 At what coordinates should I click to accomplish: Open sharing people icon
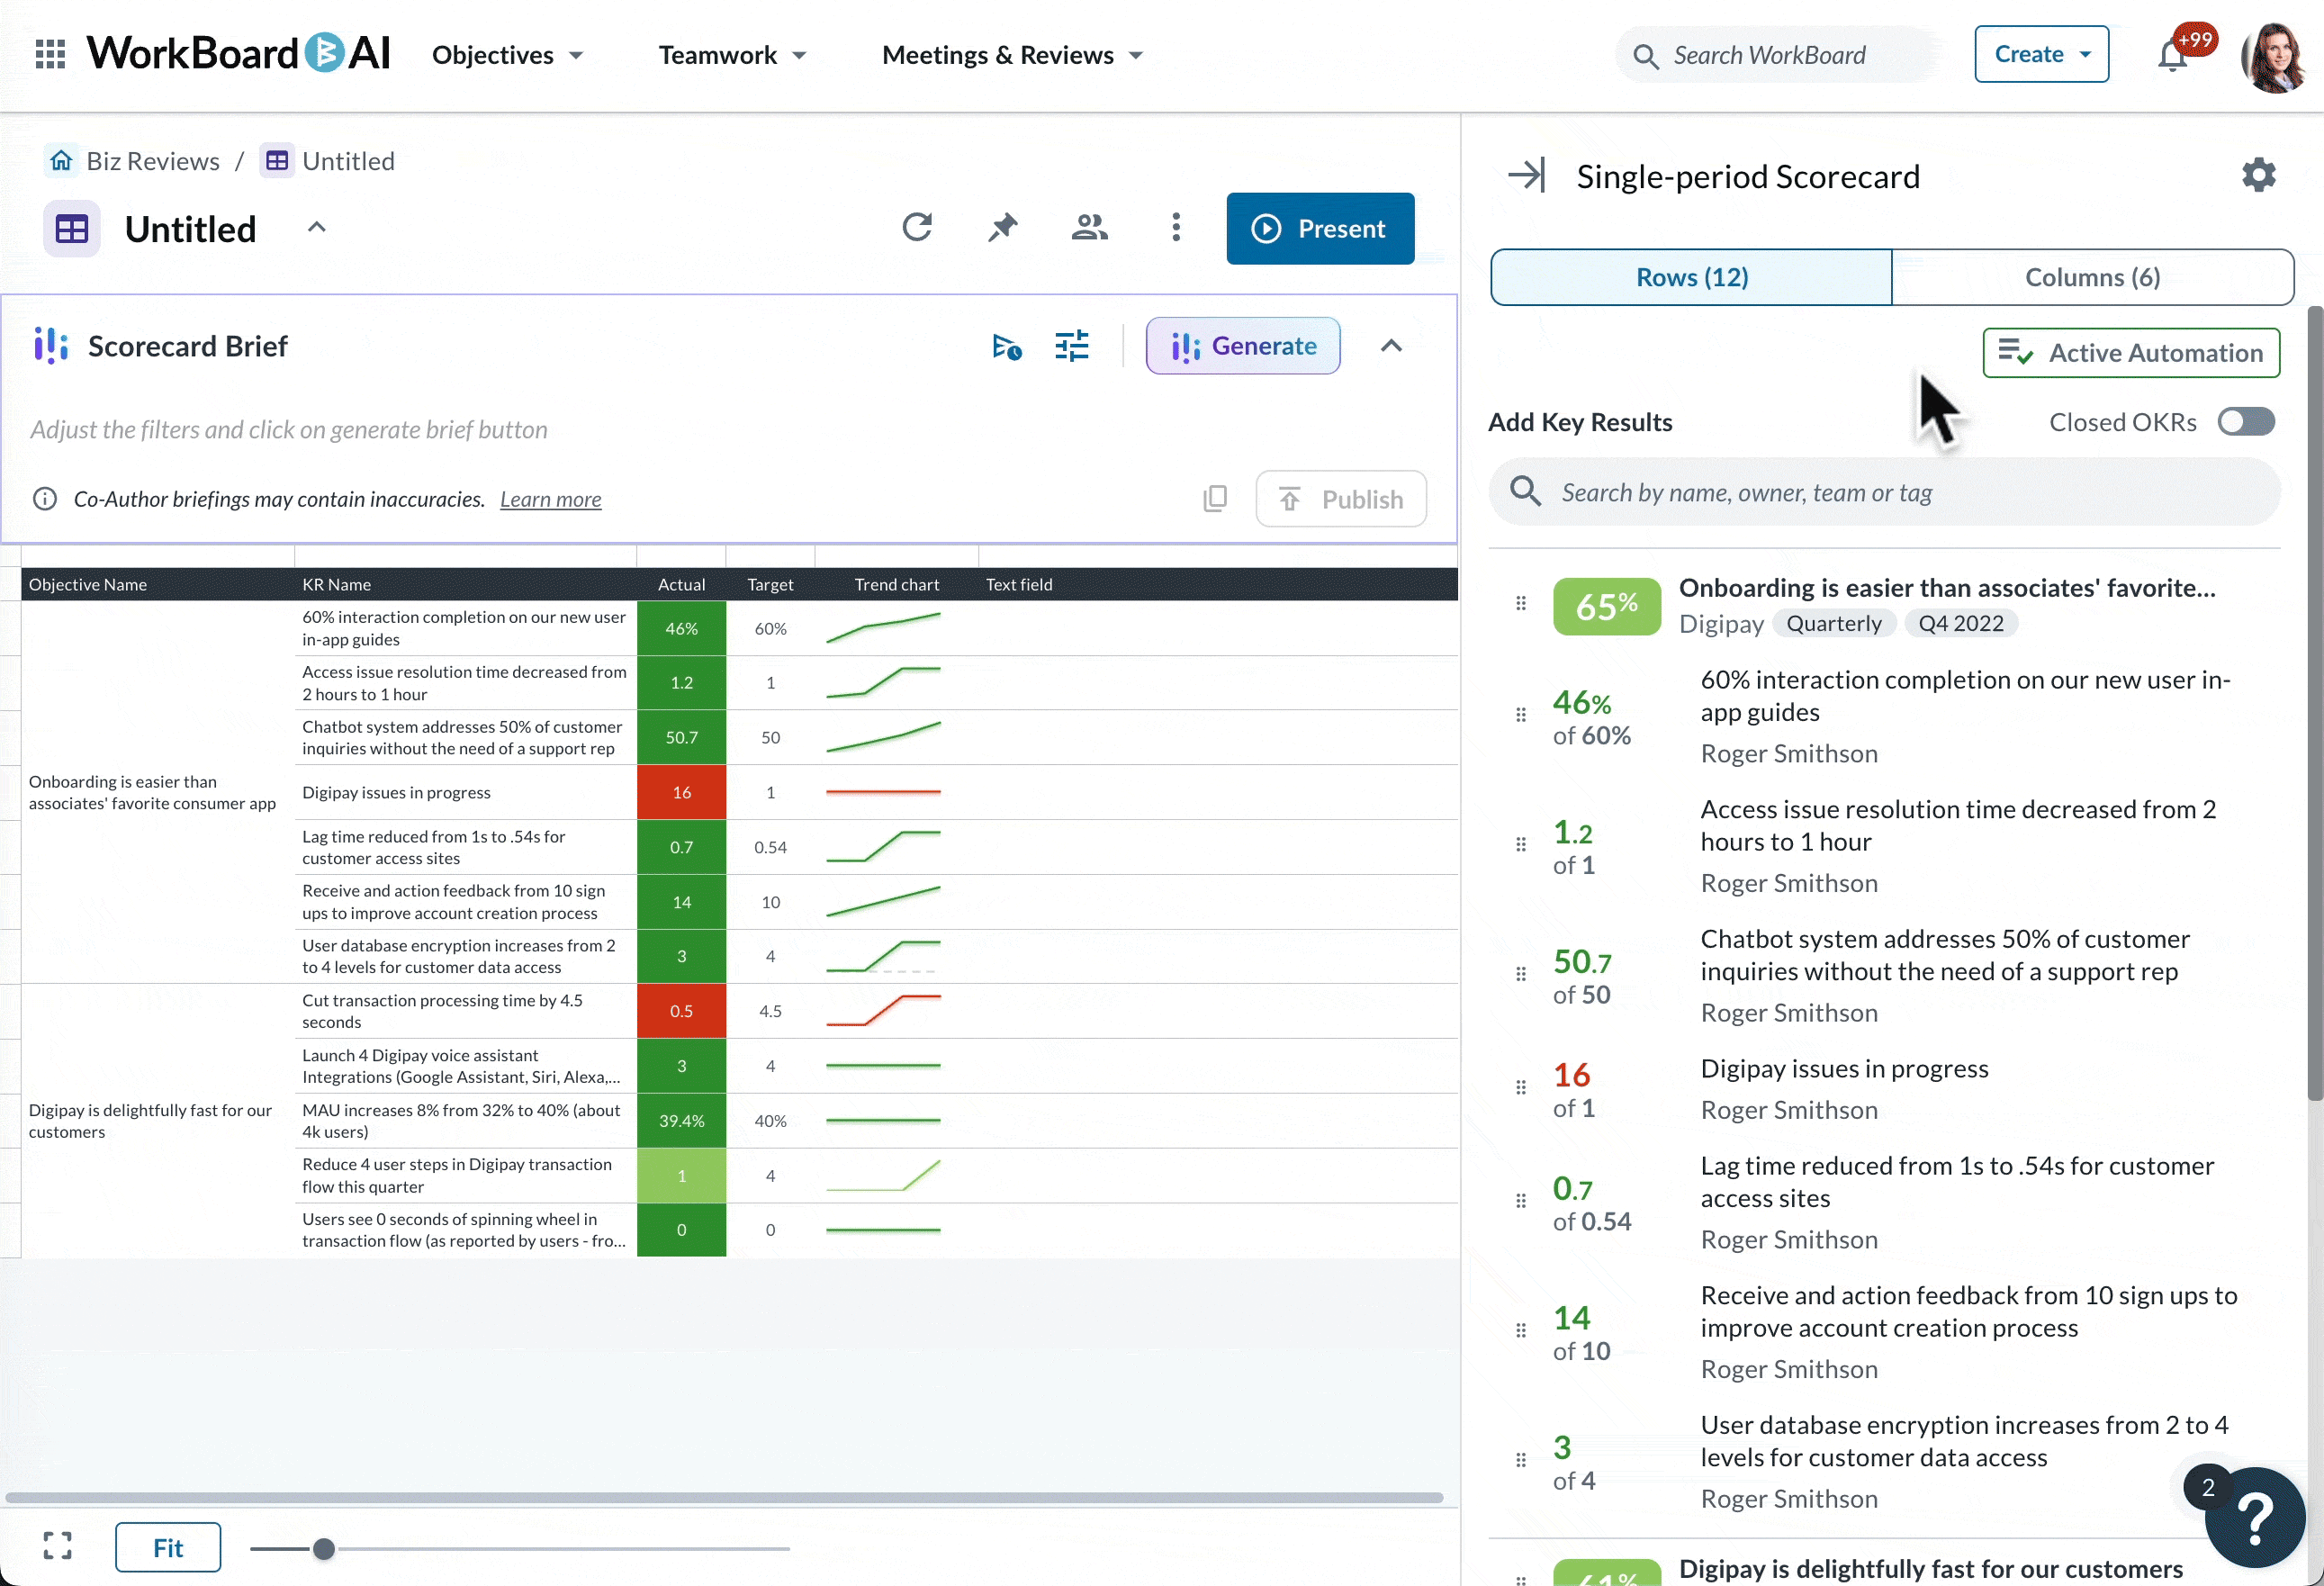pyautogui.click(x=1089, y=228)
